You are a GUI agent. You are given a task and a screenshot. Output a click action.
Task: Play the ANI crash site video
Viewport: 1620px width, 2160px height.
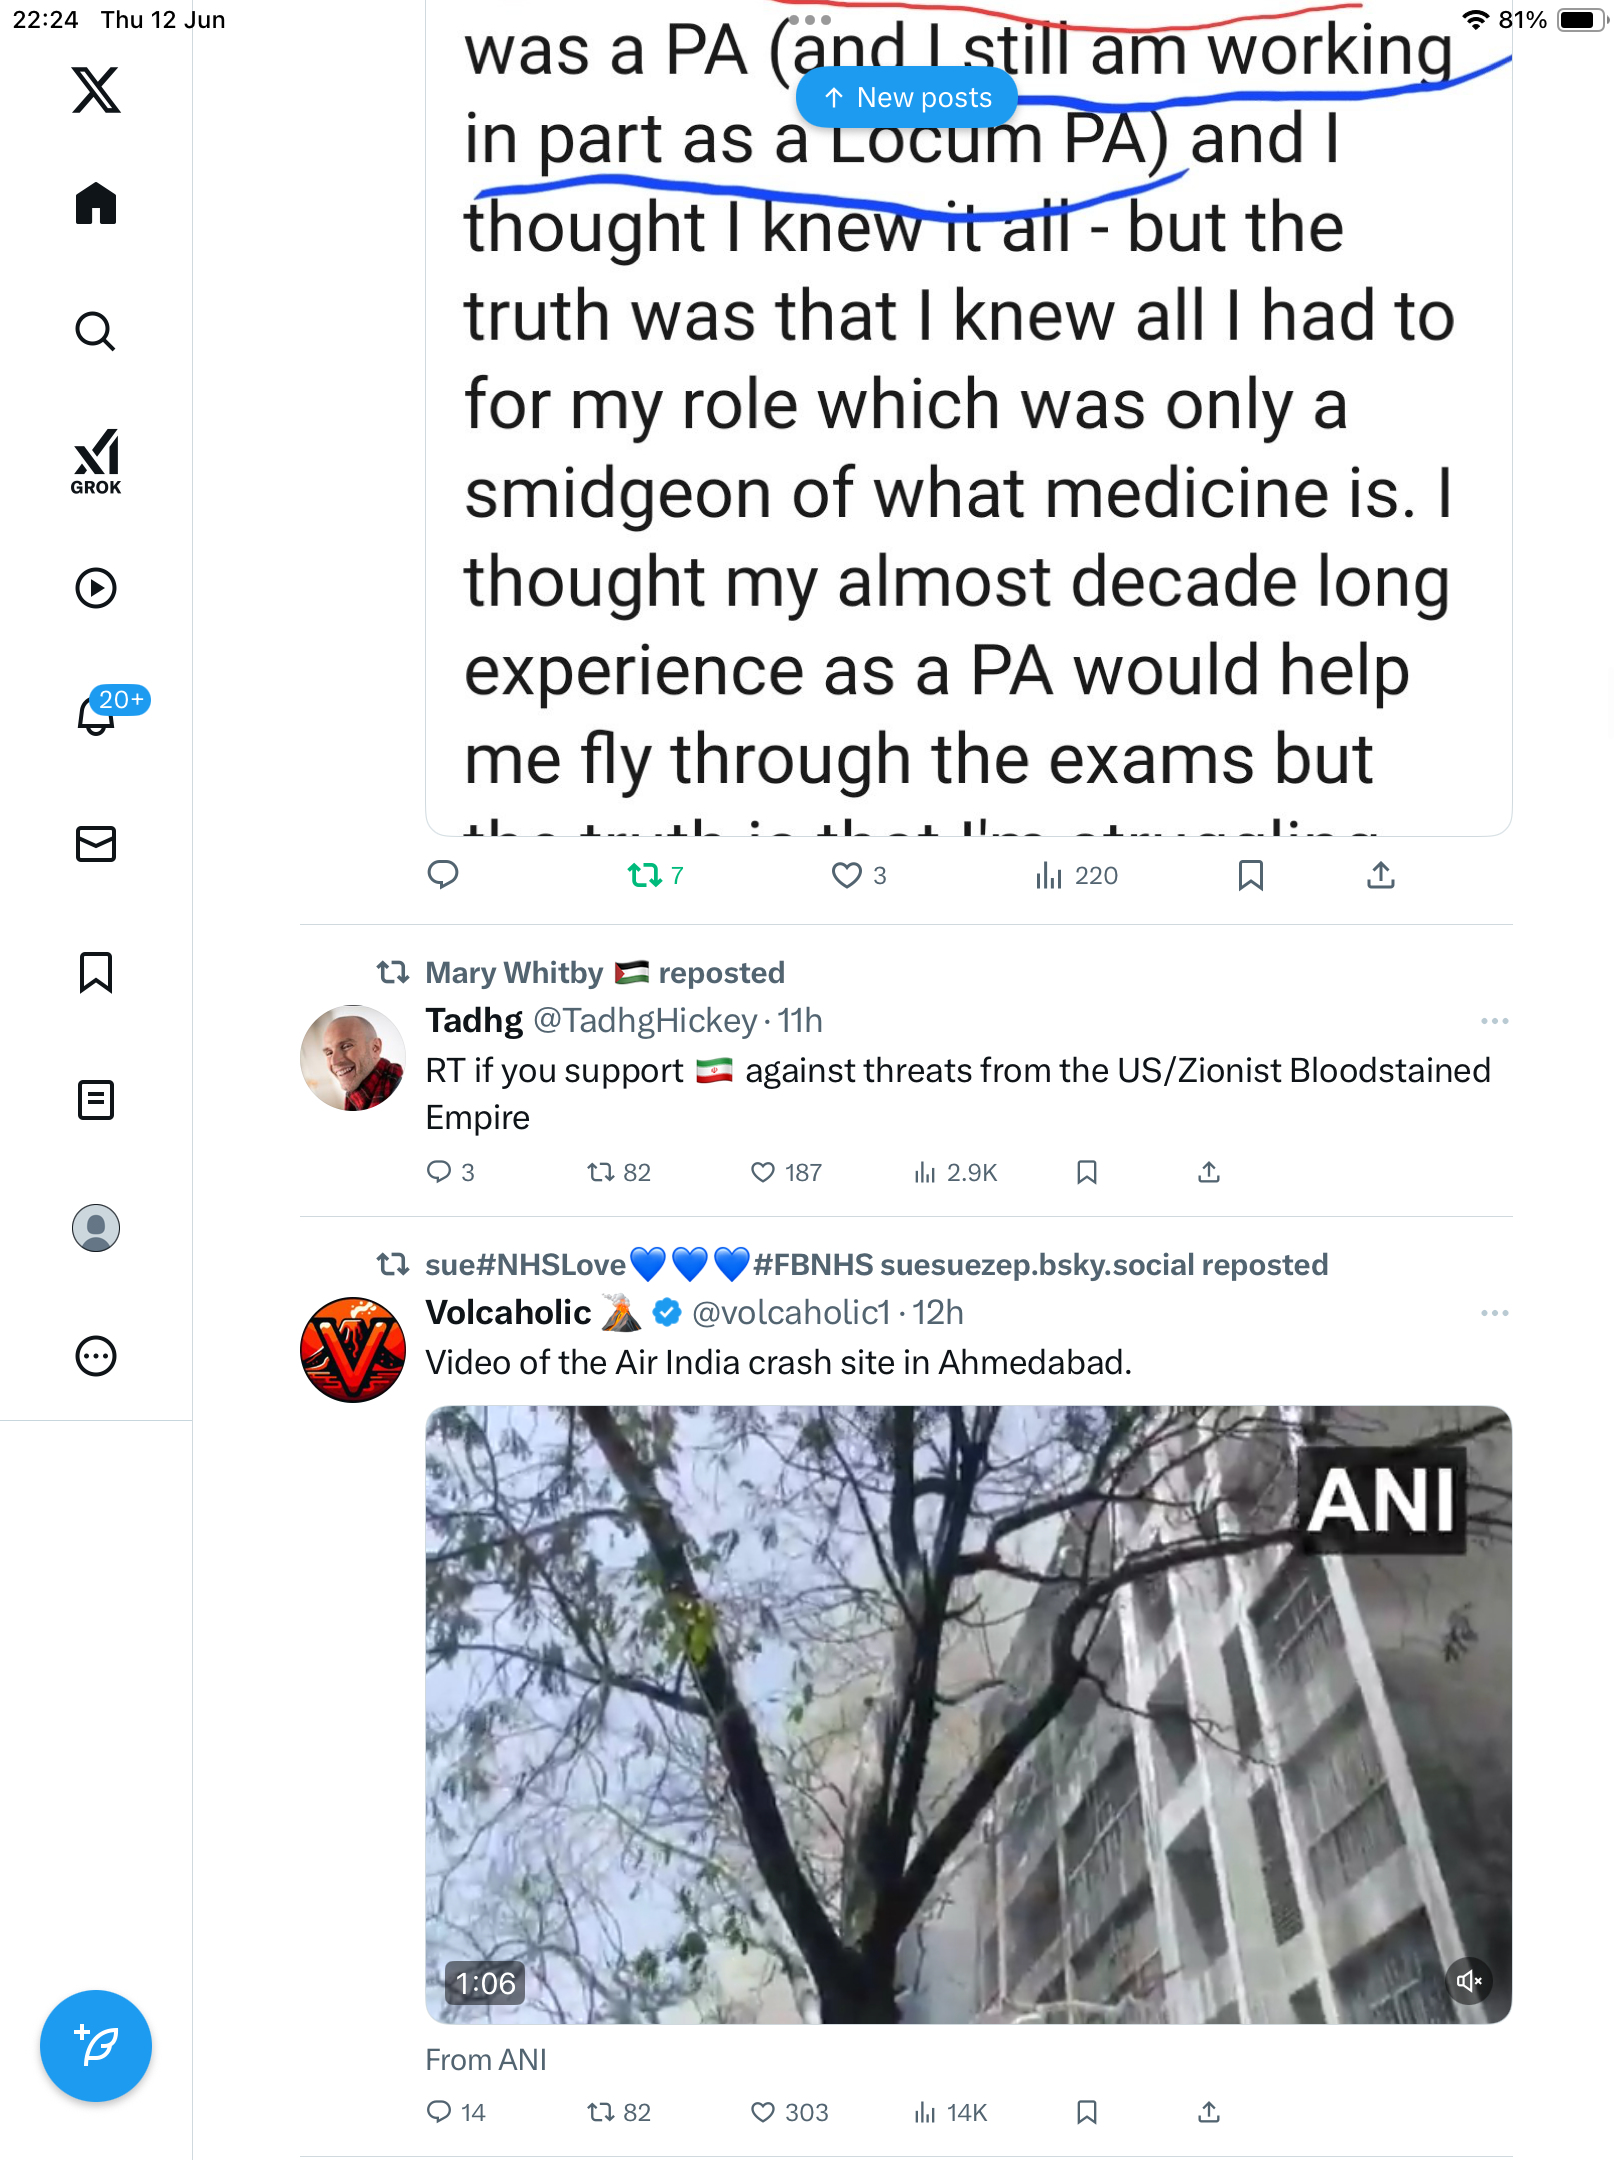pyautogui.click(x=968, y=1715)
